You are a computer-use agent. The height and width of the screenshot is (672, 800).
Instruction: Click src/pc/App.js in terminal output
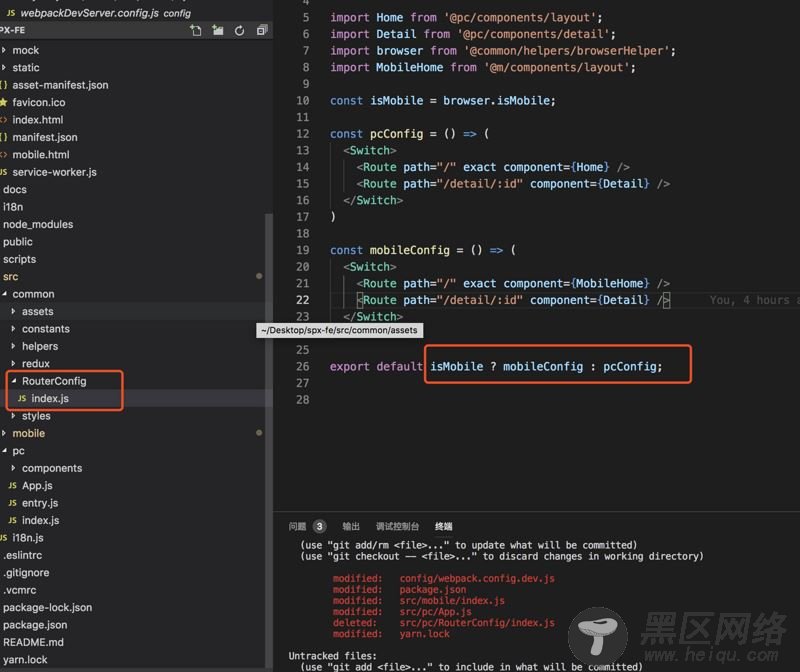[x=435, y=612]
